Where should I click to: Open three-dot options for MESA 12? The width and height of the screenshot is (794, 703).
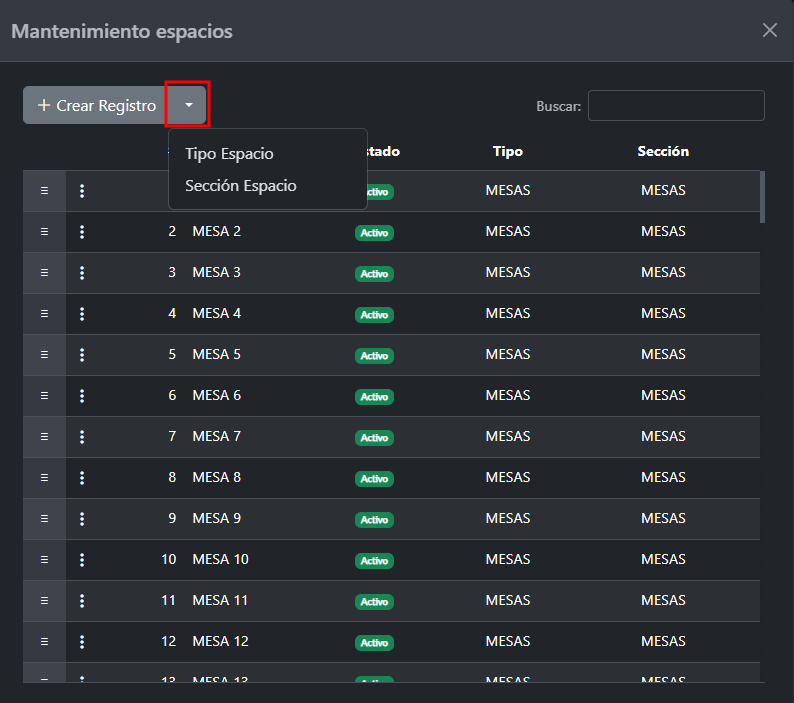[82, 642]
